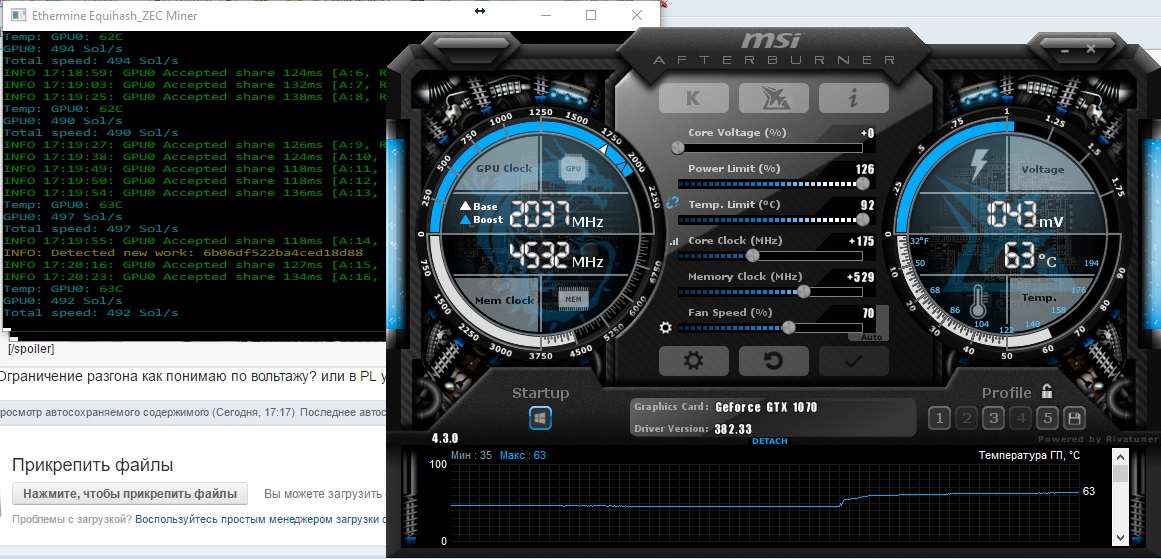
Task: Click 'Total speed: 492 Sol/s' console line
Action: 91,312
